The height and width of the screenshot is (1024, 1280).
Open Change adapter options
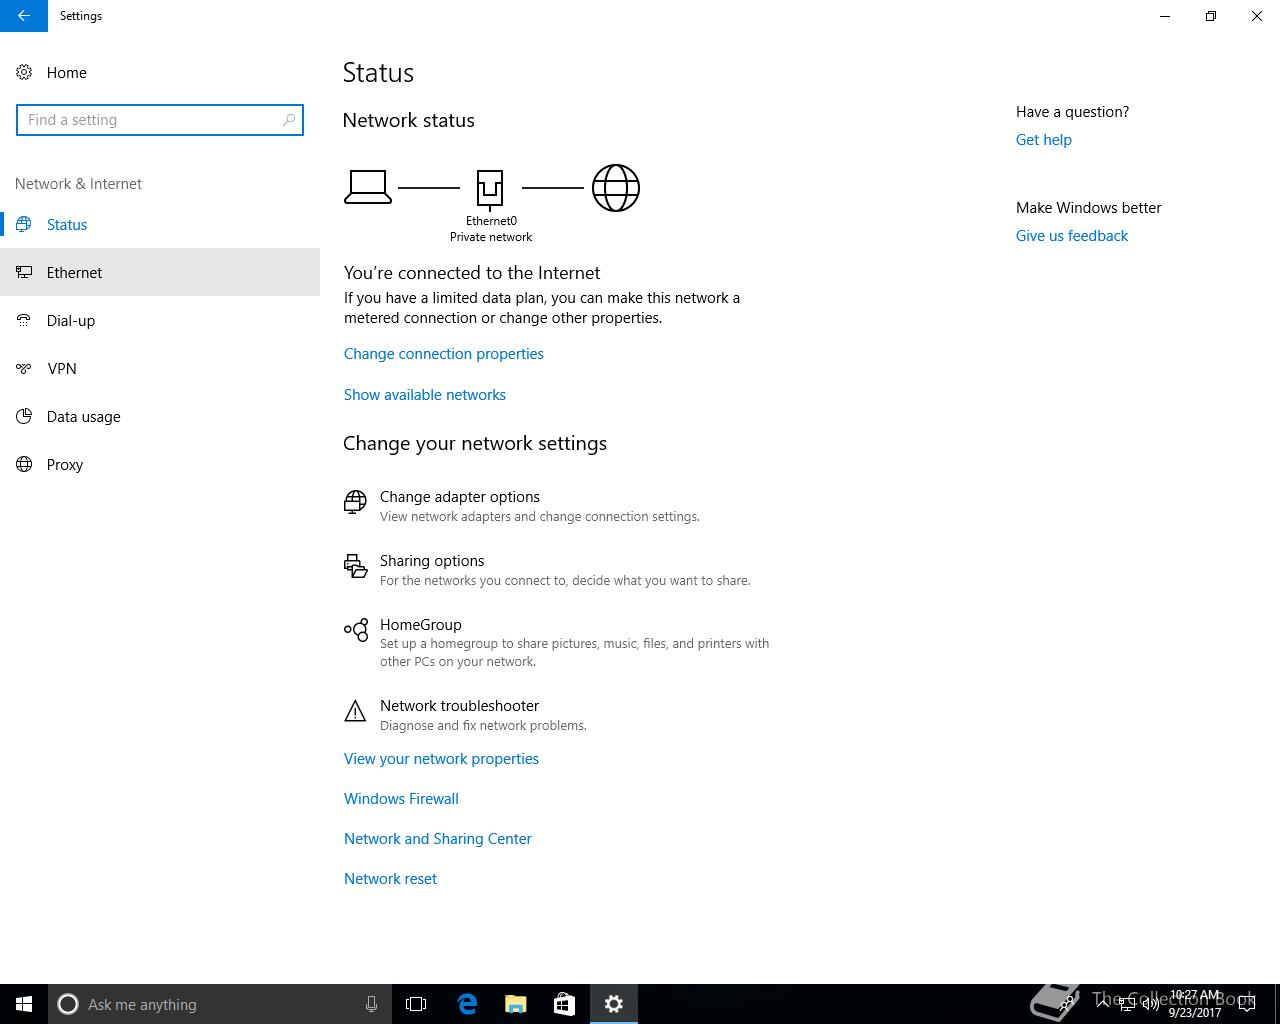[521, 506]
